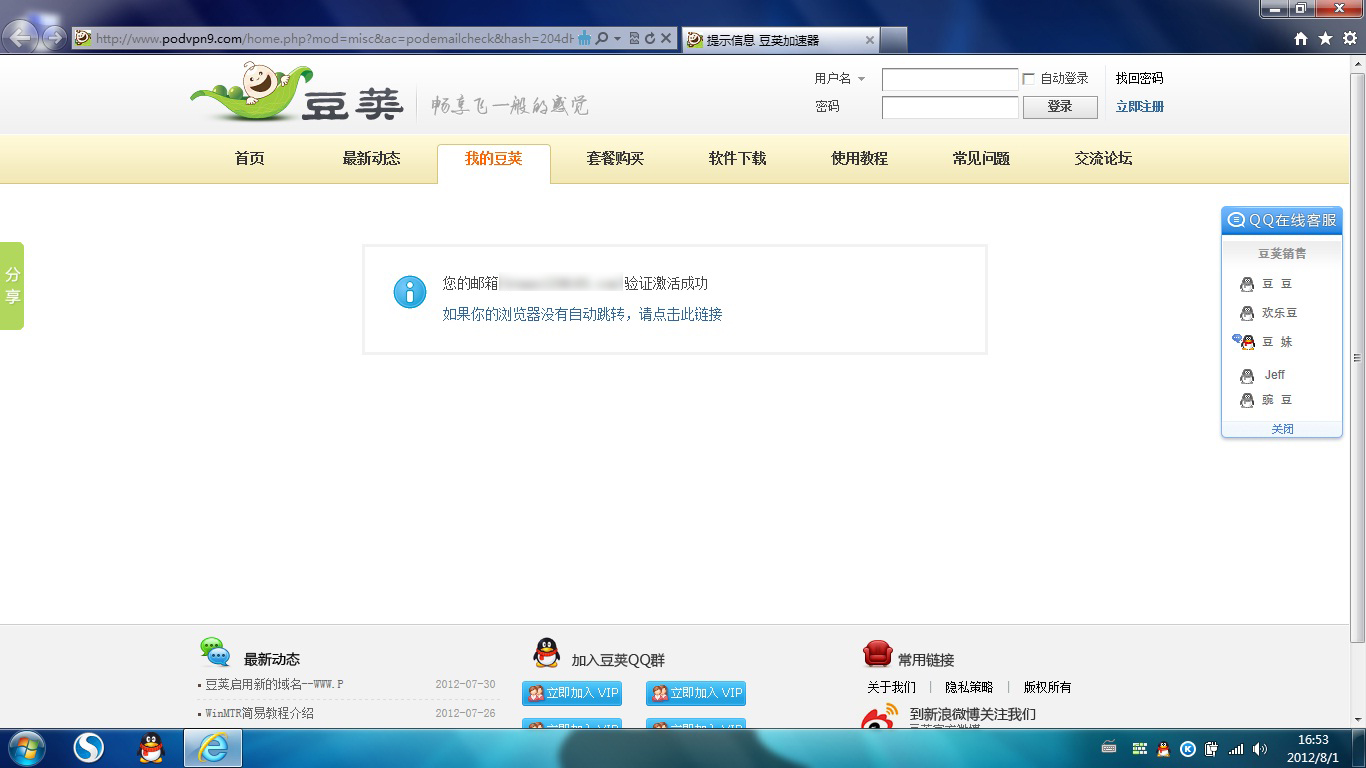Click the red sofa icon beside 常用链接
Image resolution: width=1366 pixels, height=768 pixels.
coord(877,654)
